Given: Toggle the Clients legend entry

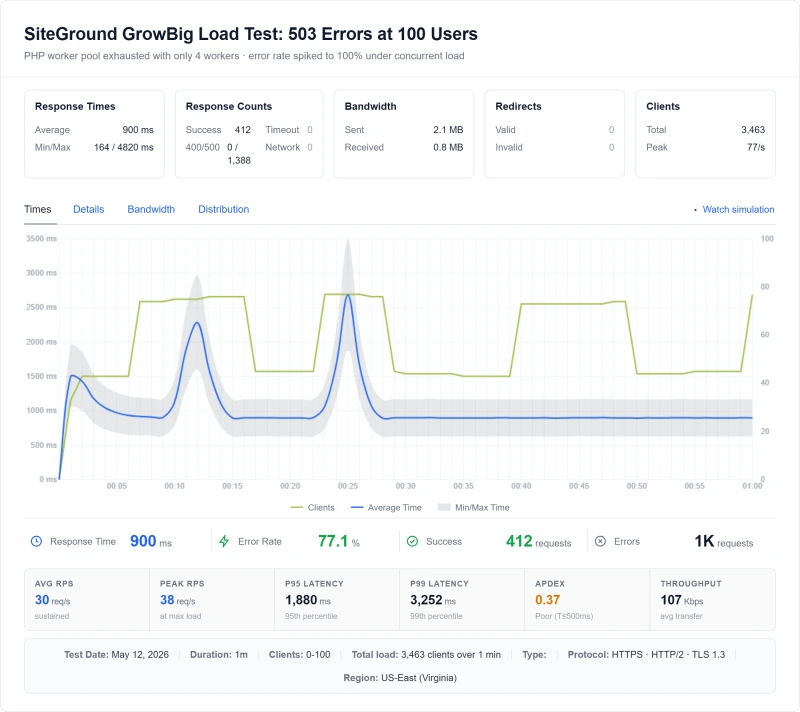Looking at the screenshot, I should point(312,507).
